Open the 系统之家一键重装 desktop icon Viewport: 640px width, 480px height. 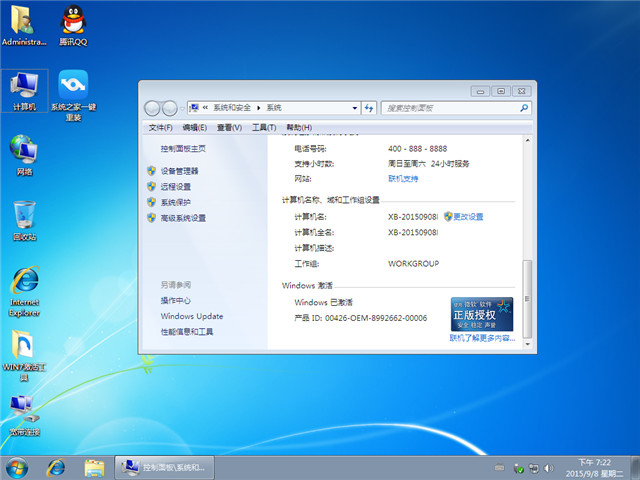pos(73,96)
